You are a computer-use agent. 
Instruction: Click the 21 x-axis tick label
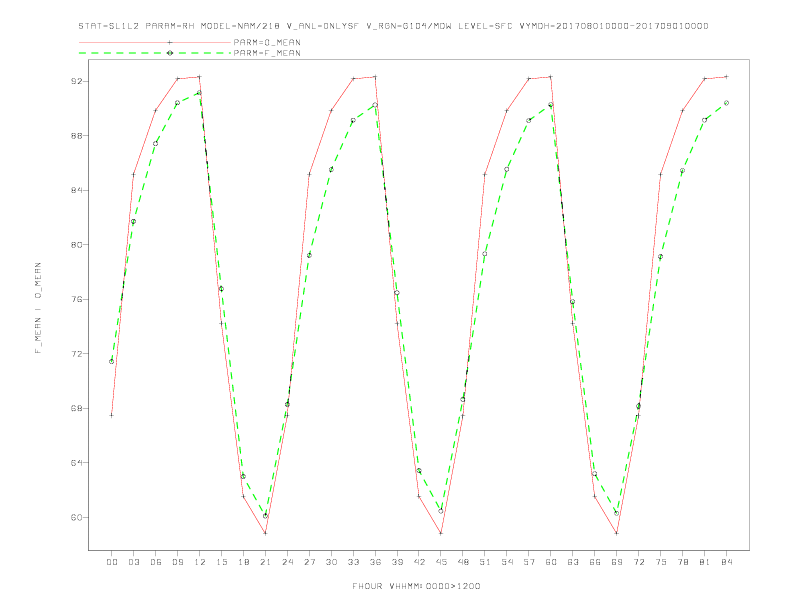pos(265,562)
